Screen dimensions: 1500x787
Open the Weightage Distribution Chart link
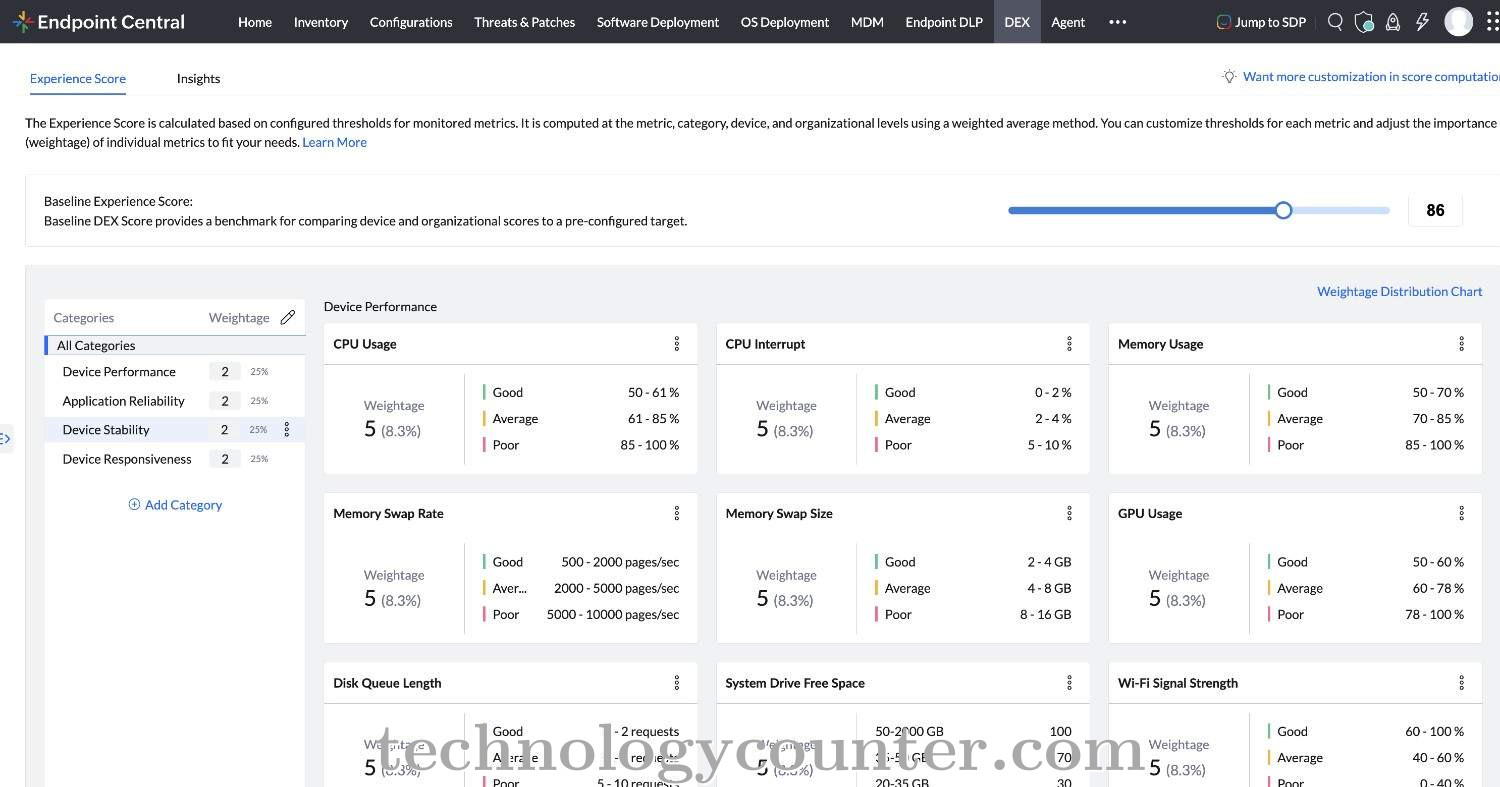1399,291
